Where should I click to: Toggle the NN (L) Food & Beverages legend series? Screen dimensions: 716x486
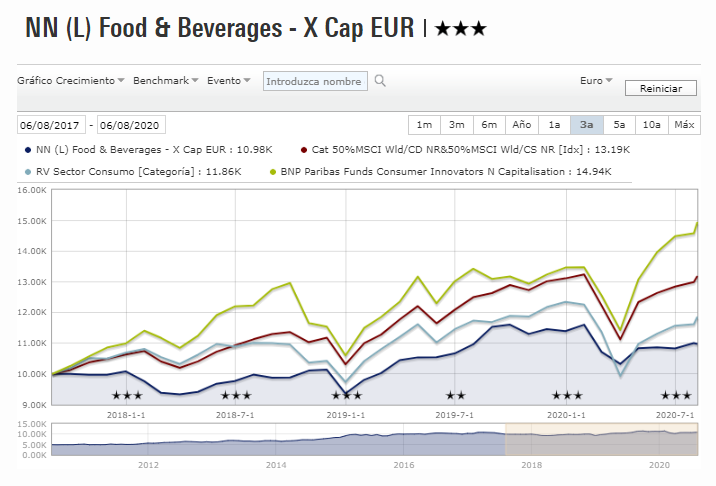[145, 149]
